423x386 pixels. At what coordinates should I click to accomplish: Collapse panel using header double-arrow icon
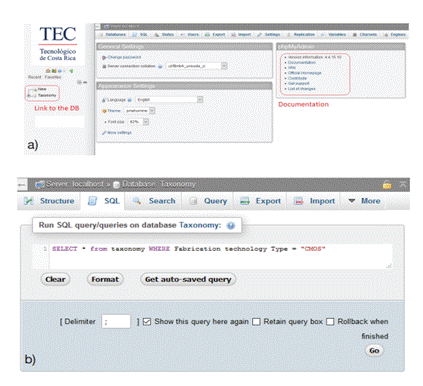pyautogui.click(x=403, y=184)
